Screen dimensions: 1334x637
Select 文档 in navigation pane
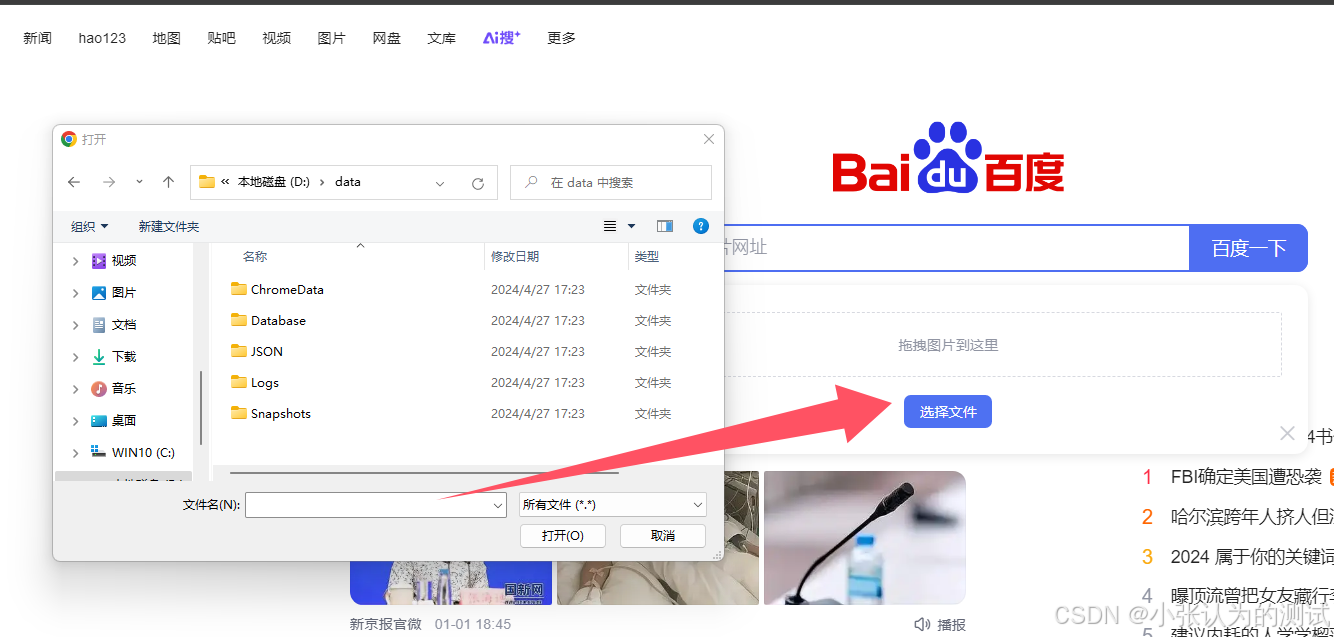pyautogui.click(x=124, y=325)
